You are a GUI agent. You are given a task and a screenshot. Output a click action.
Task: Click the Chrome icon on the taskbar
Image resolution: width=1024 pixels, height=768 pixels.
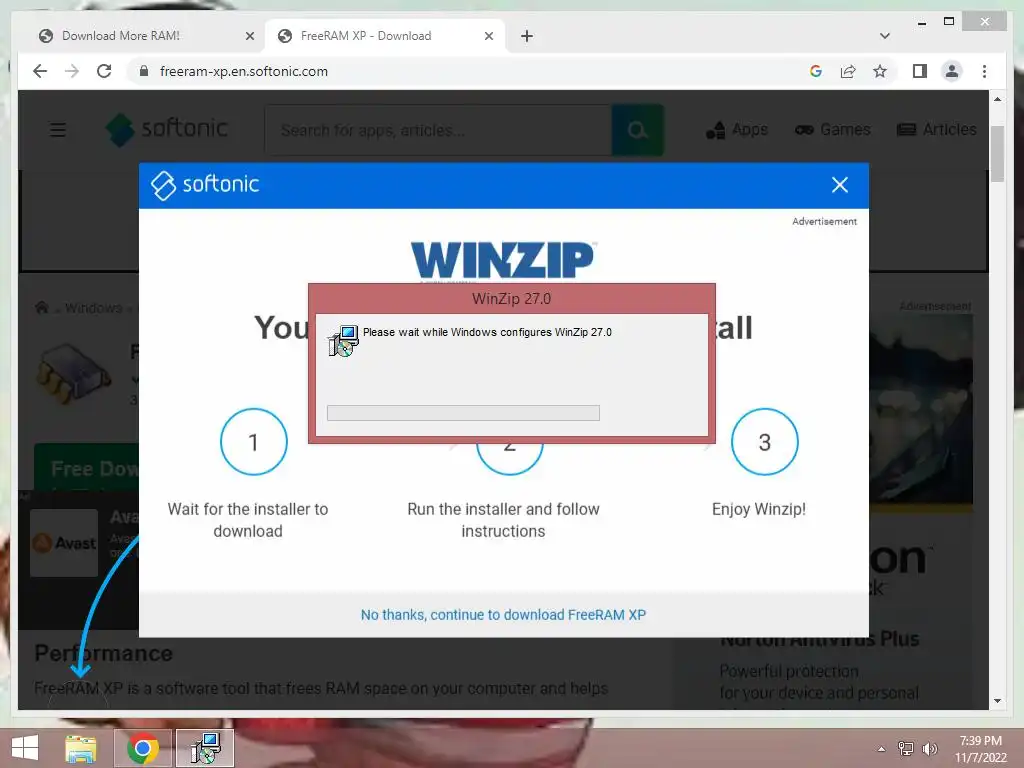click(143, 748)
